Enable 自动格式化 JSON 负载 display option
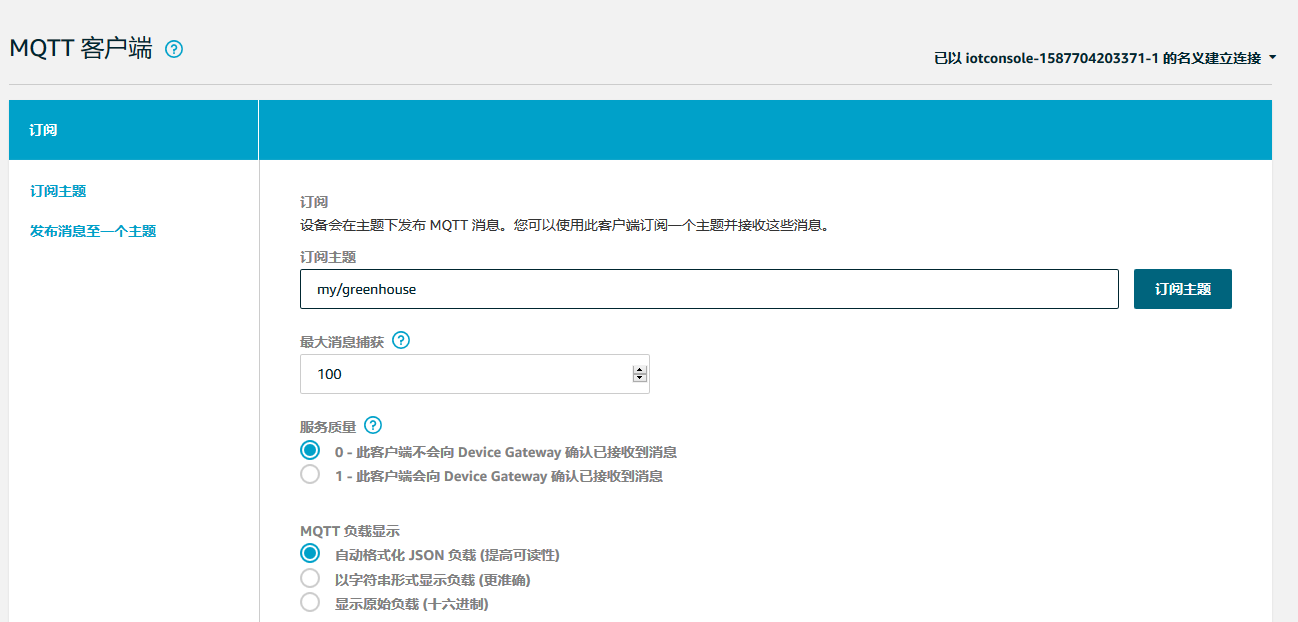This screenshot has height=622, width=1298. point(310,554)
